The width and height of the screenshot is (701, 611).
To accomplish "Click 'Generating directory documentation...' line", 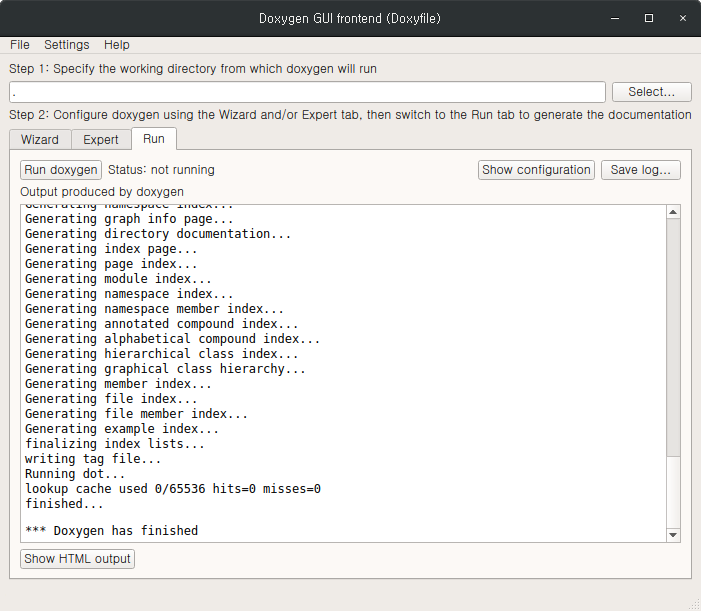I will tap(158, 234).
